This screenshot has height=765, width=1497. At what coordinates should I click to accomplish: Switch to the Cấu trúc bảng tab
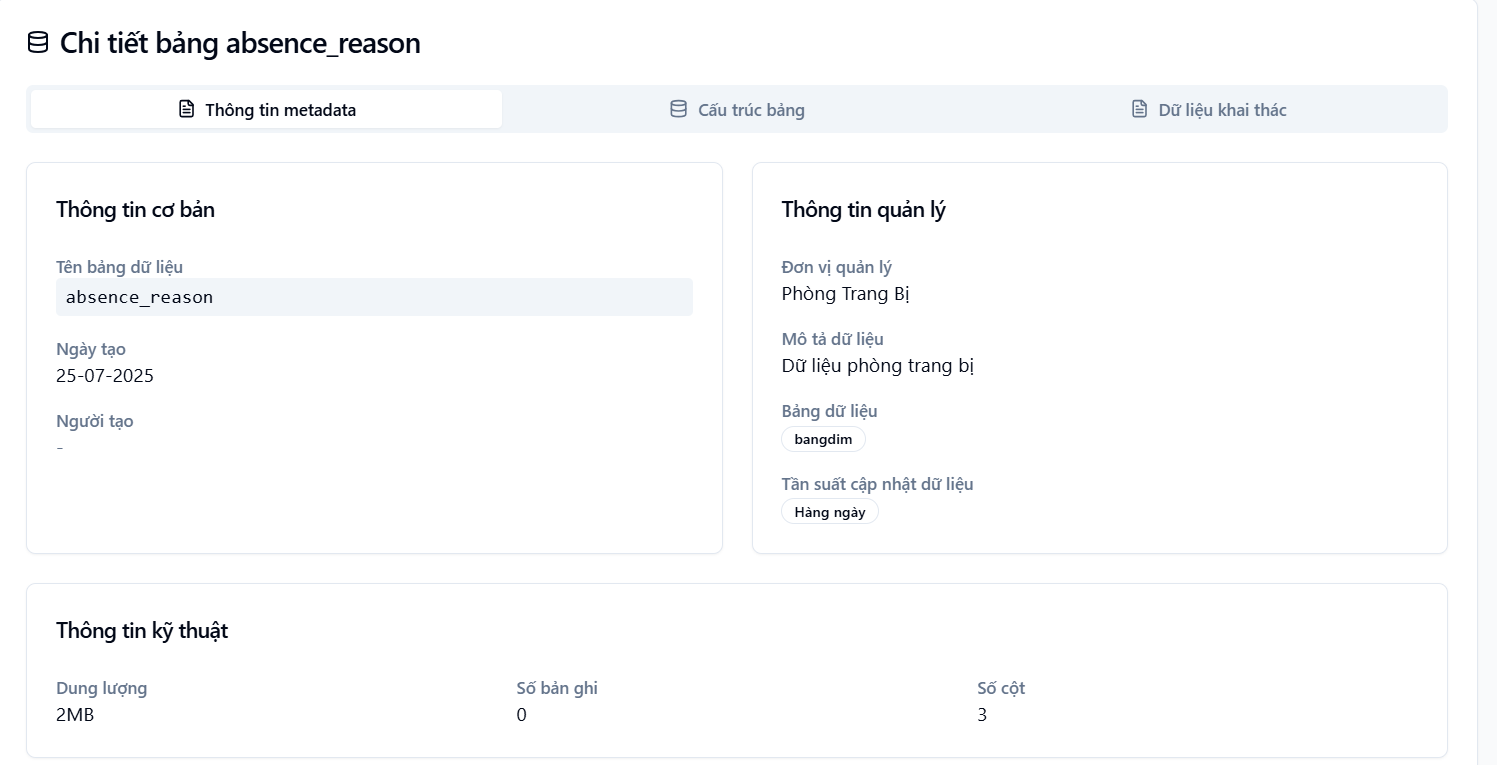pos(738,109)
